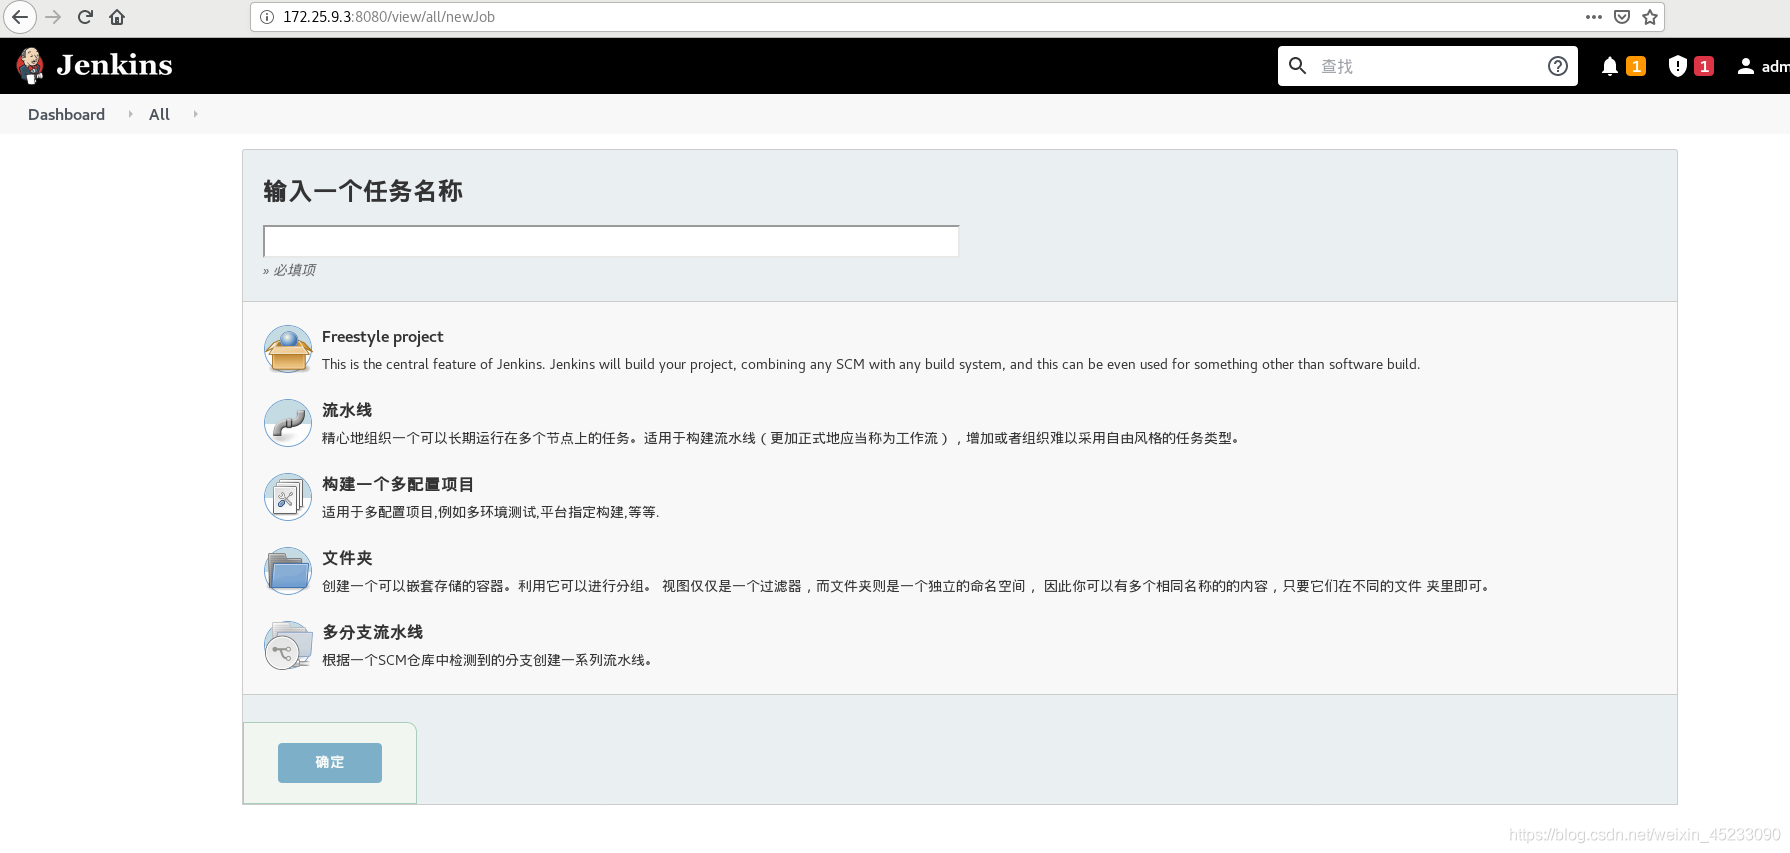The height and width of the screenshot is (853, 1790).
Task: Open security warnings shield icon
Action: [x=1677, y=66]
